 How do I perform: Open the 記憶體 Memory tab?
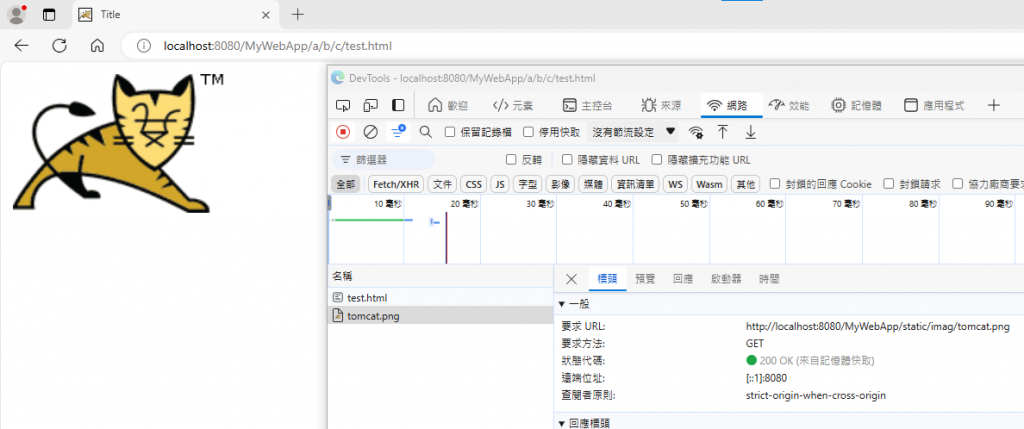857,105
